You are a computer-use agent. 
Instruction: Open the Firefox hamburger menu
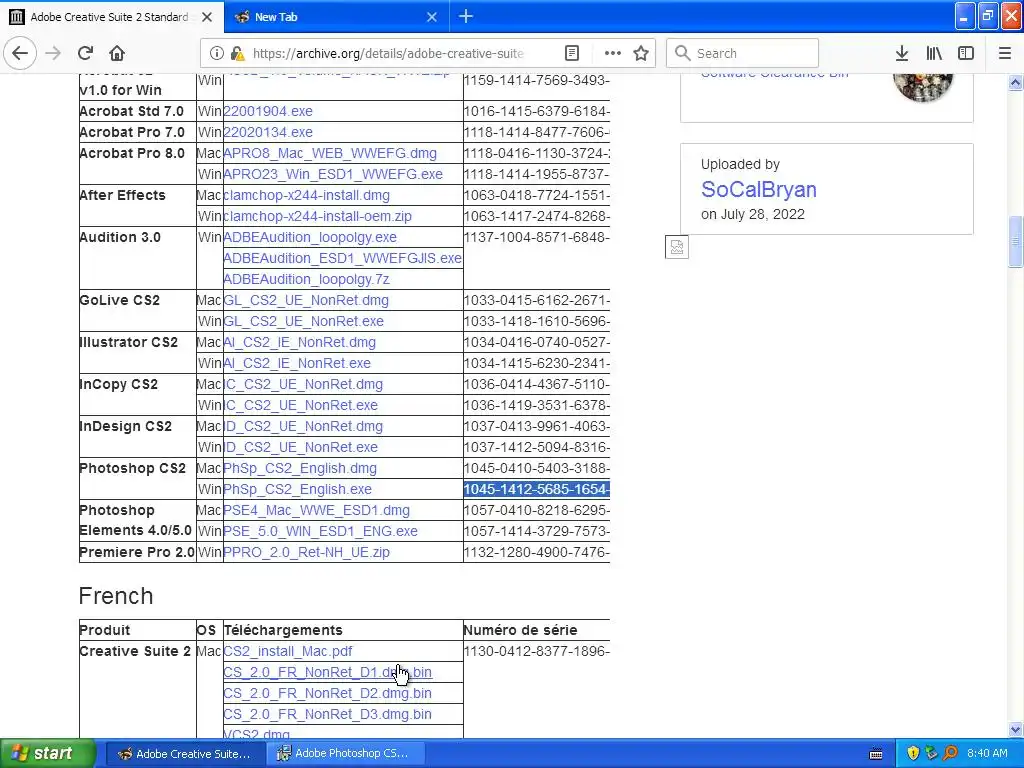(x=1005, y=53)
